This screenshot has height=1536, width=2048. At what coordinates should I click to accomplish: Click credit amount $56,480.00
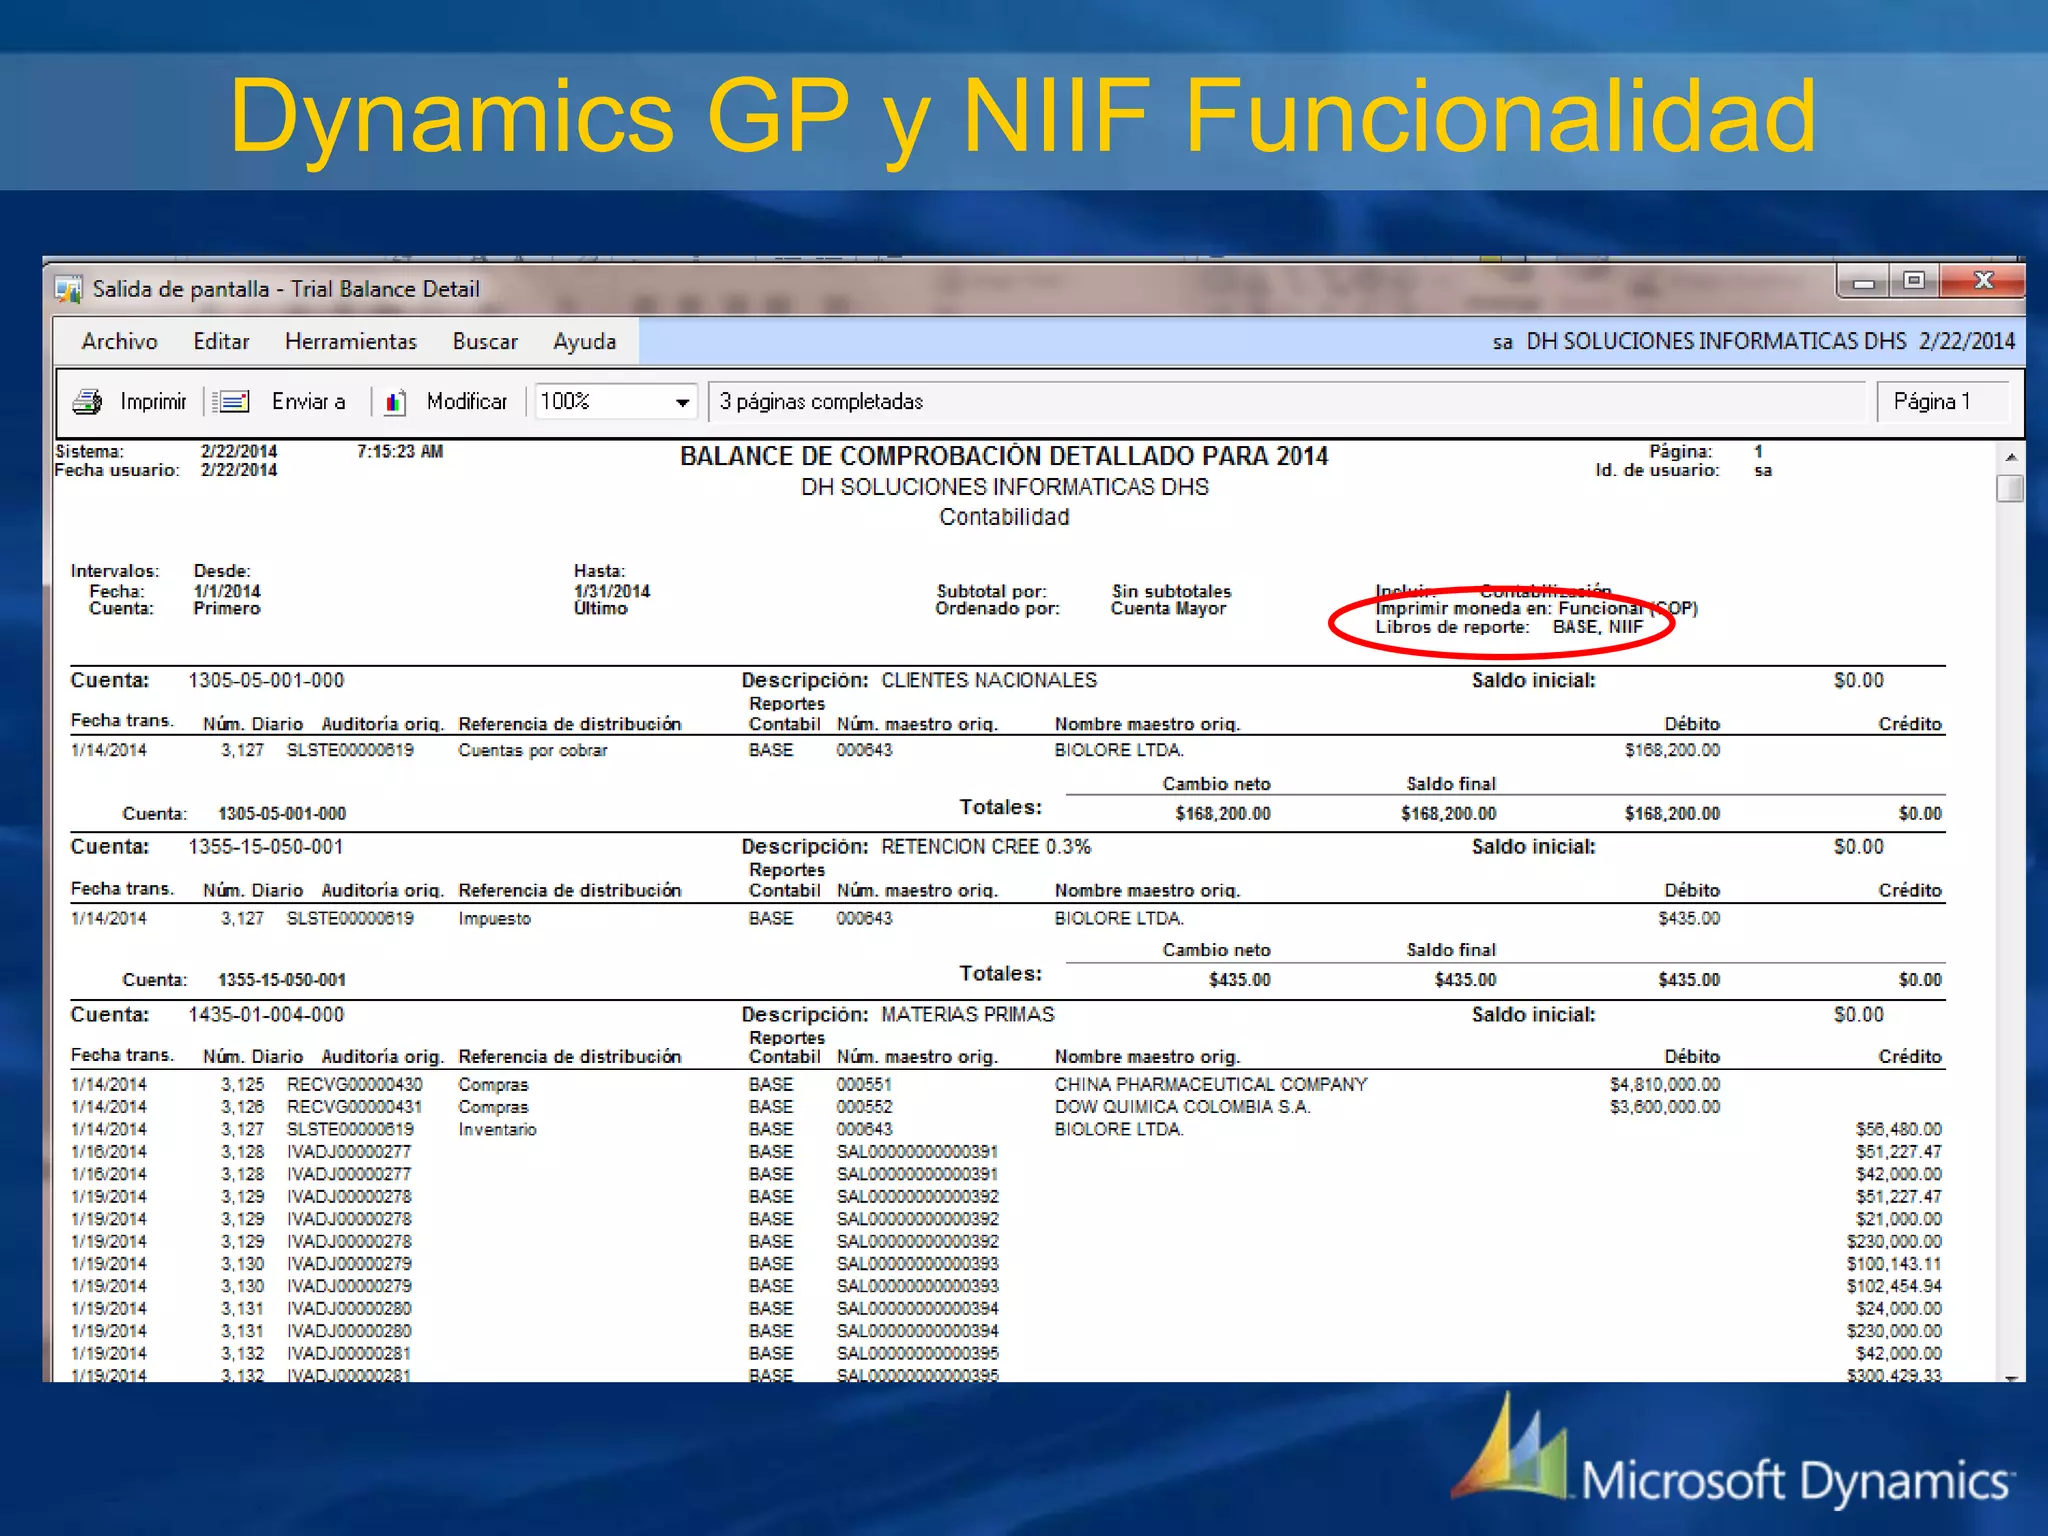1899,1129
